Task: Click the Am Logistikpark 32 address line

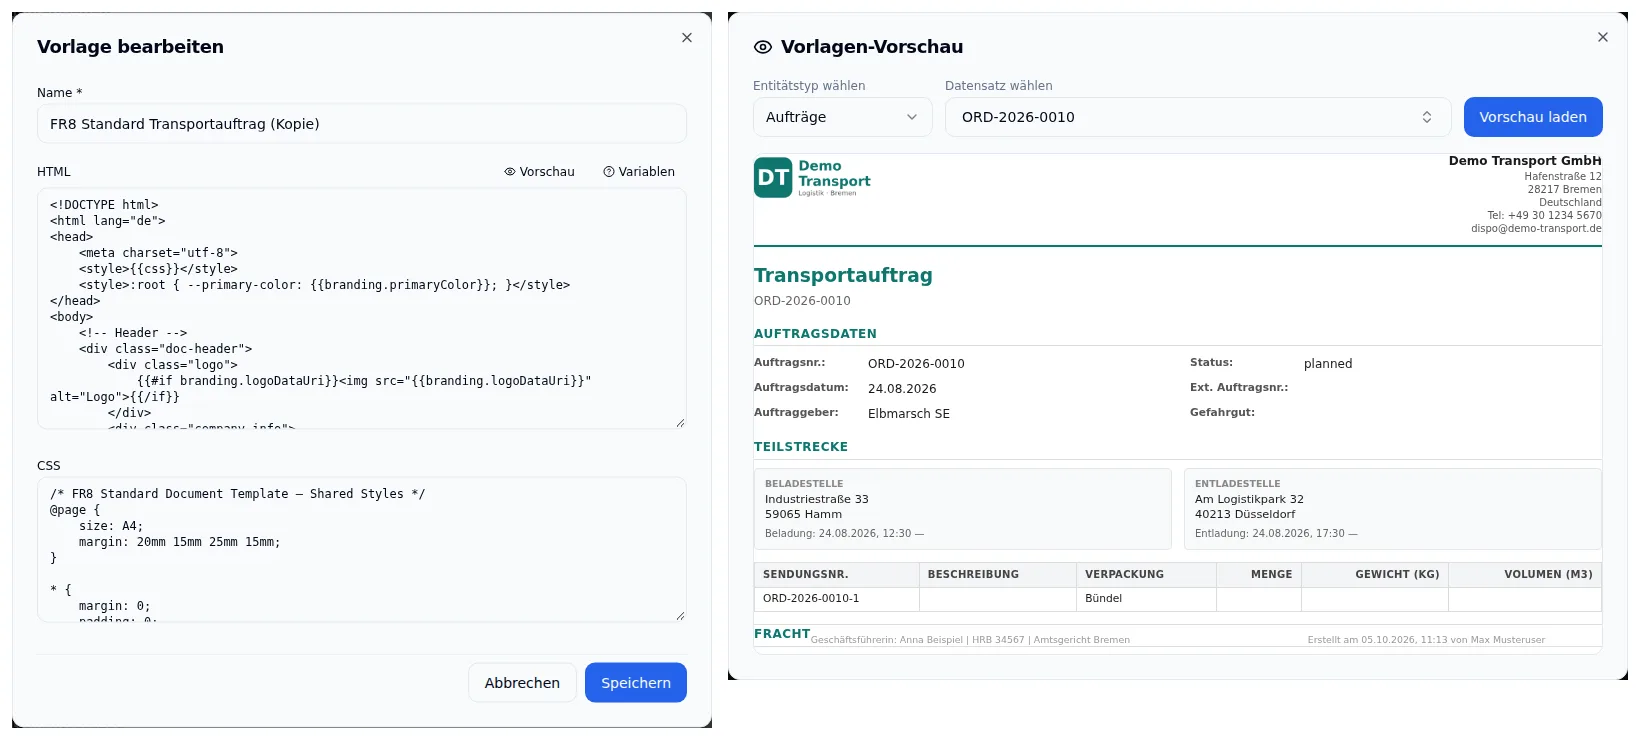Action: (1249, 500)
